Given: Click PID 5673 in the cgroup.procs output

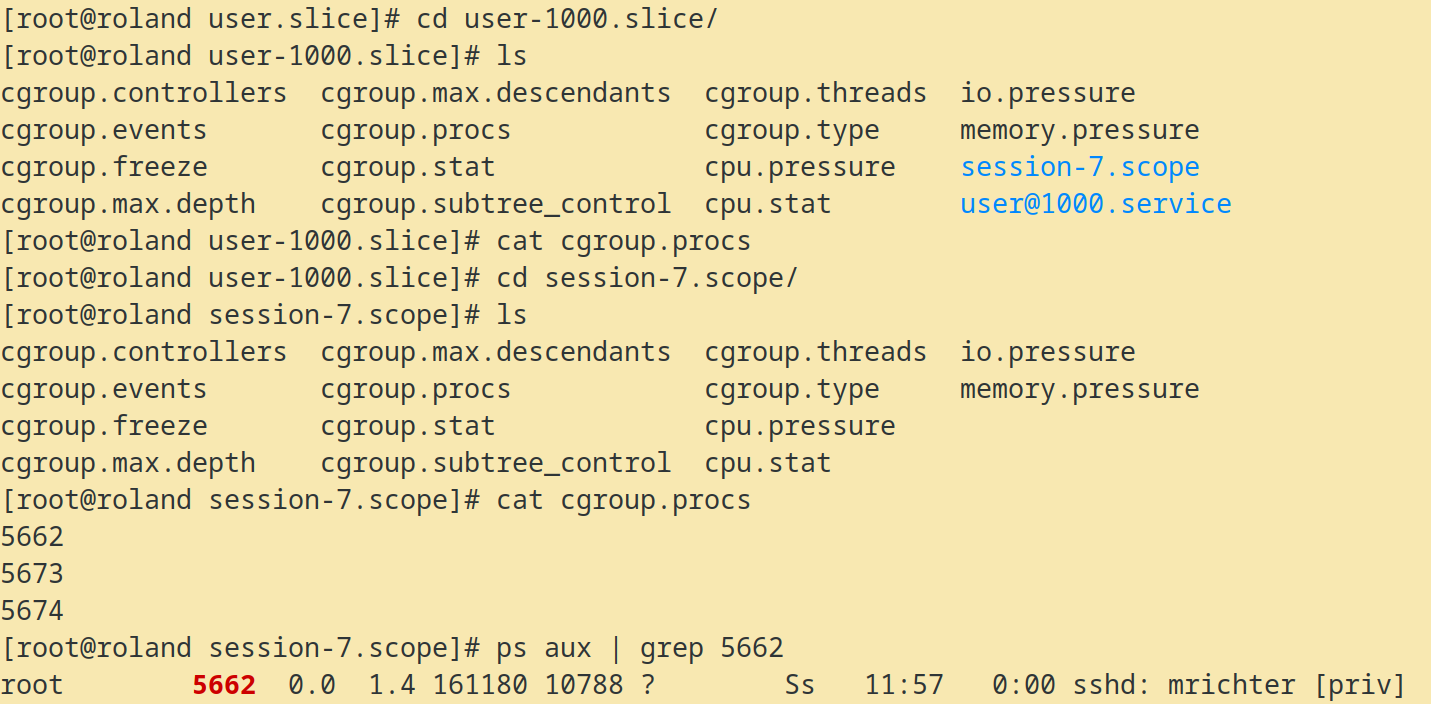Looking at the screenshot, I should pyautogui.click(x=32, y=574).
